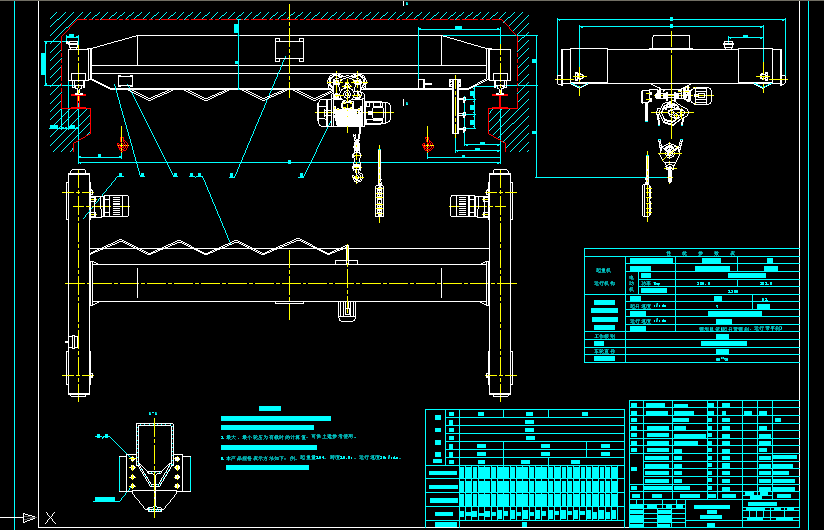Pick the small motor beneath the plan-view girder
The image size is (824, 530).
coord(347,312)
